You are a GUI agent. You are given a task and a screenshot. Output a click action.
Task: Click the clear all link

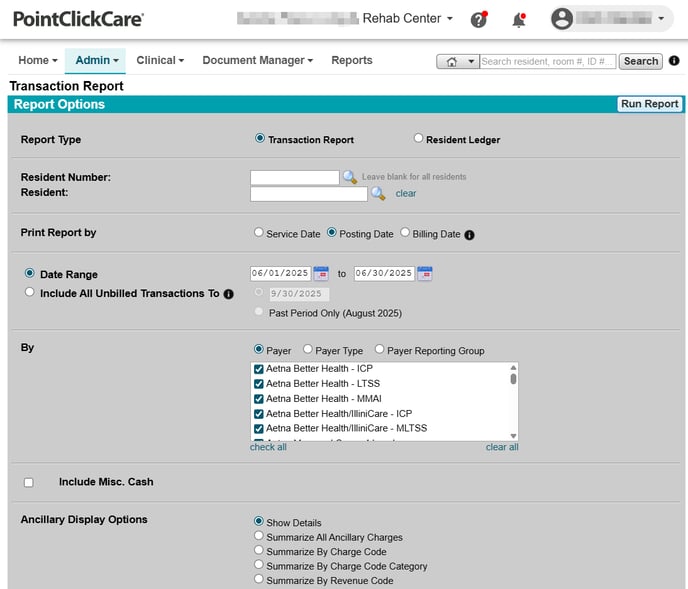pyautogui.click(x=502, y=447)
